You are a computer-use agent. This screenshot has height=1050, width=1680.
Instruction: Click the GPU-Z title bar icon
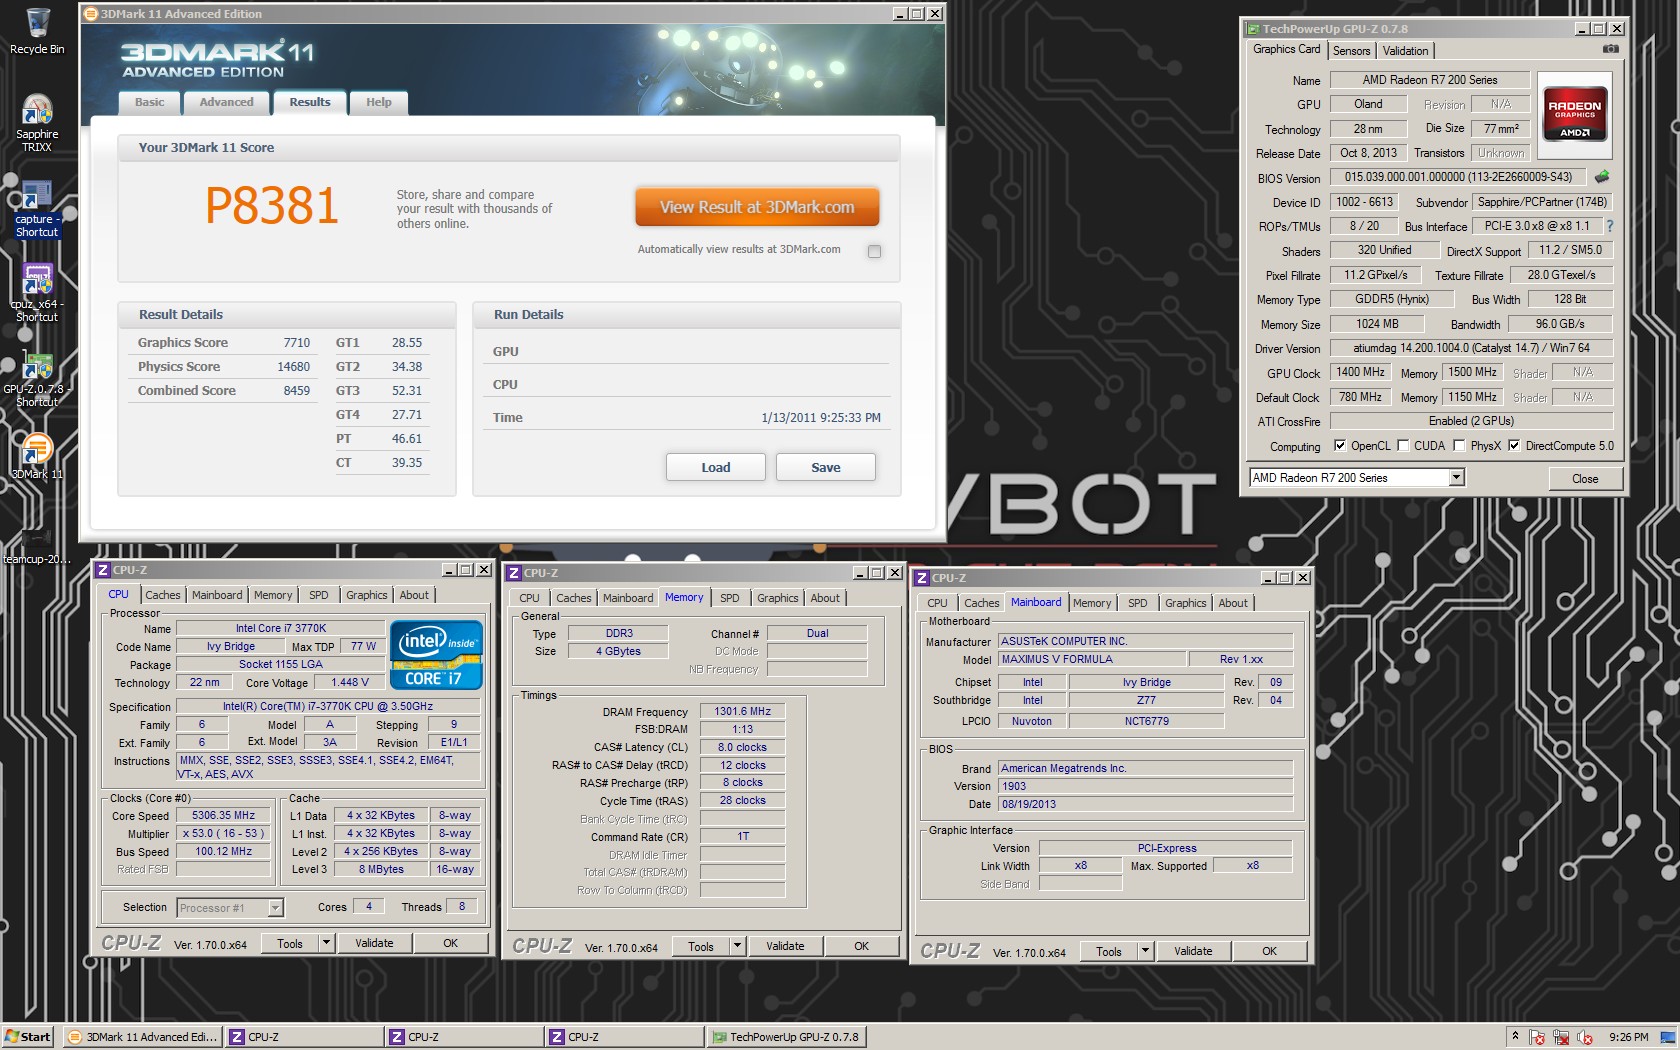point(1252,29)
